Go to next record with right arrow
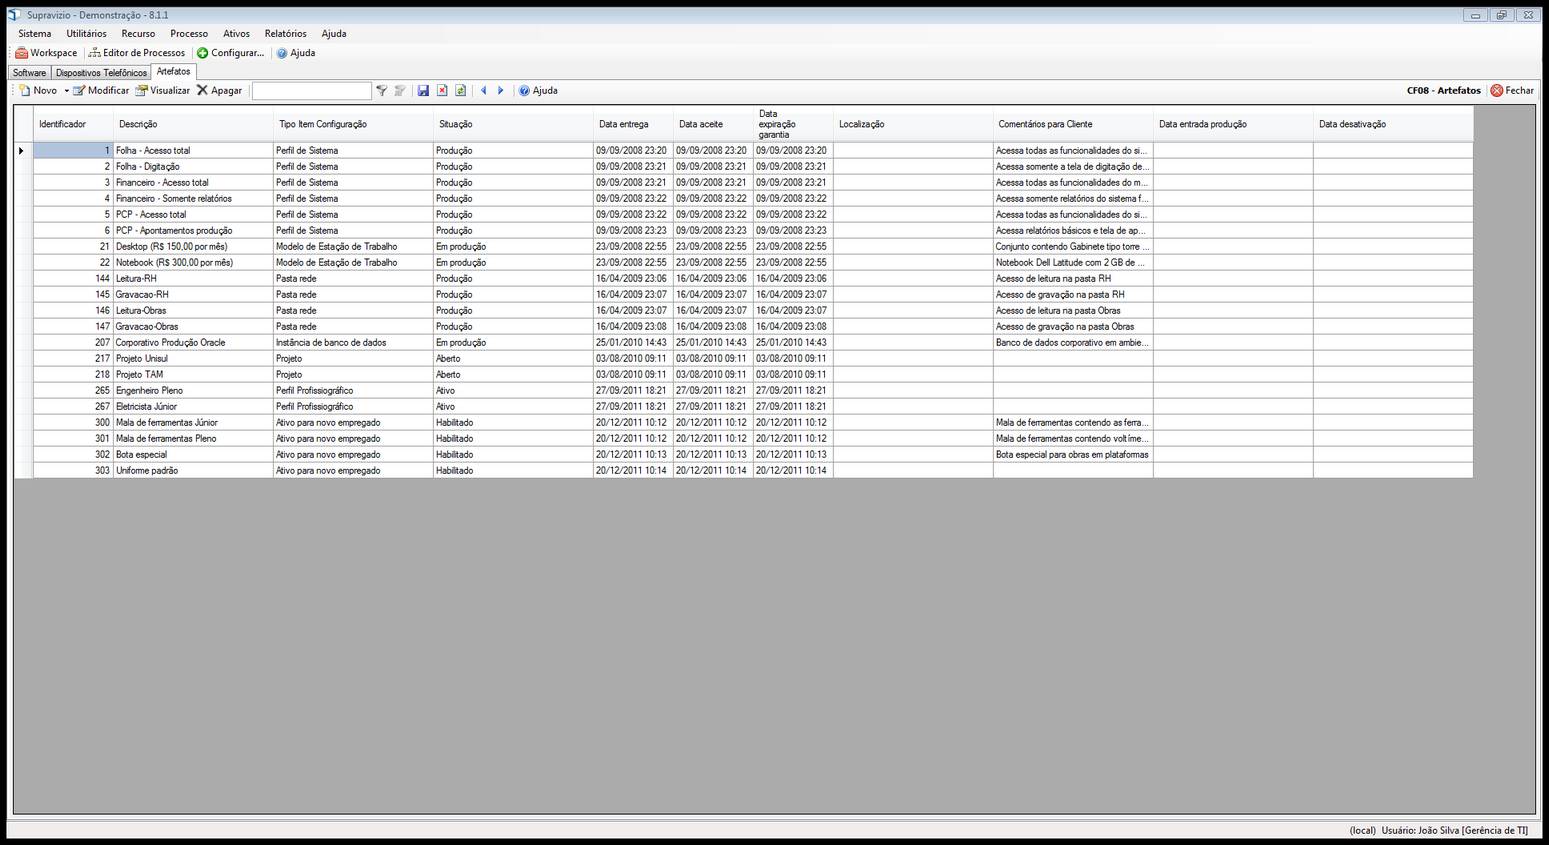The width and height of the screenshot is (1549, 845). [x=501, y=91]
